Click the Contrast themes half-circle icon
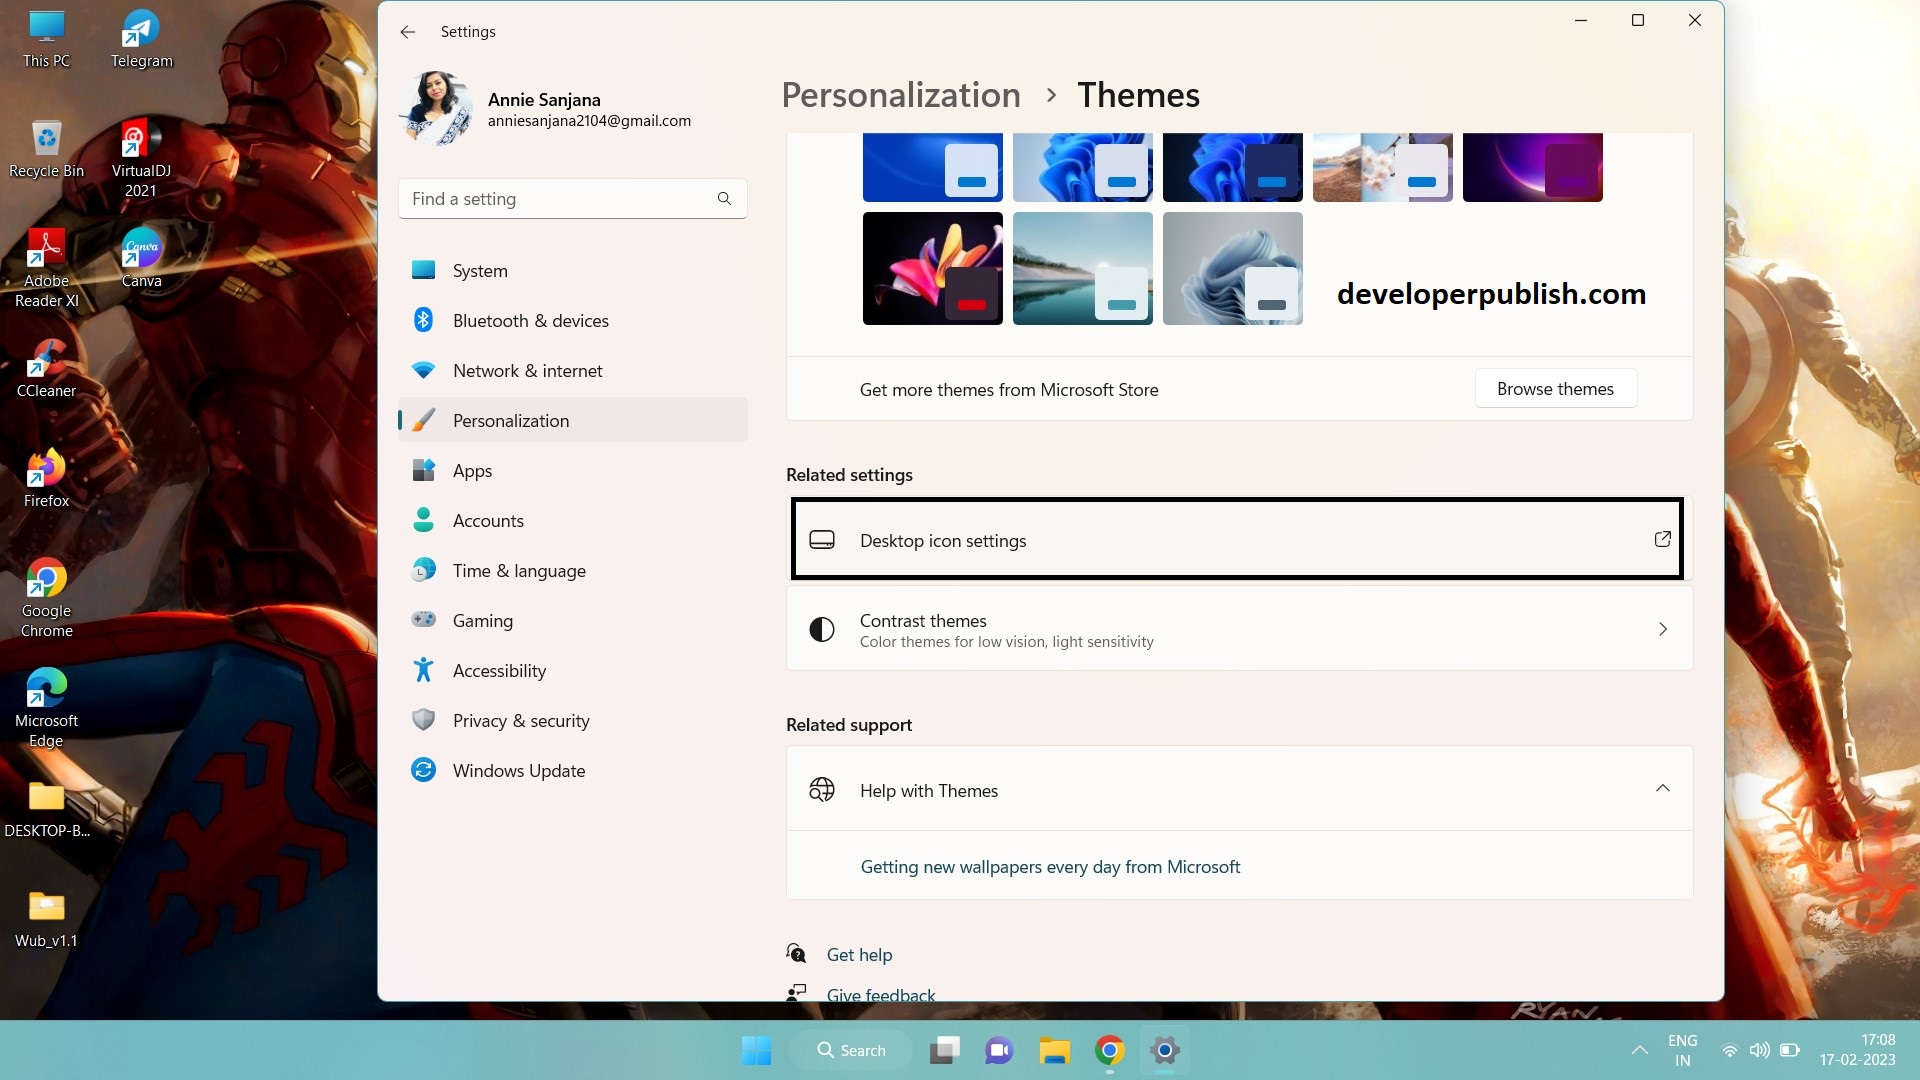Screen dimensions: 1920x1080 (822, 628)
